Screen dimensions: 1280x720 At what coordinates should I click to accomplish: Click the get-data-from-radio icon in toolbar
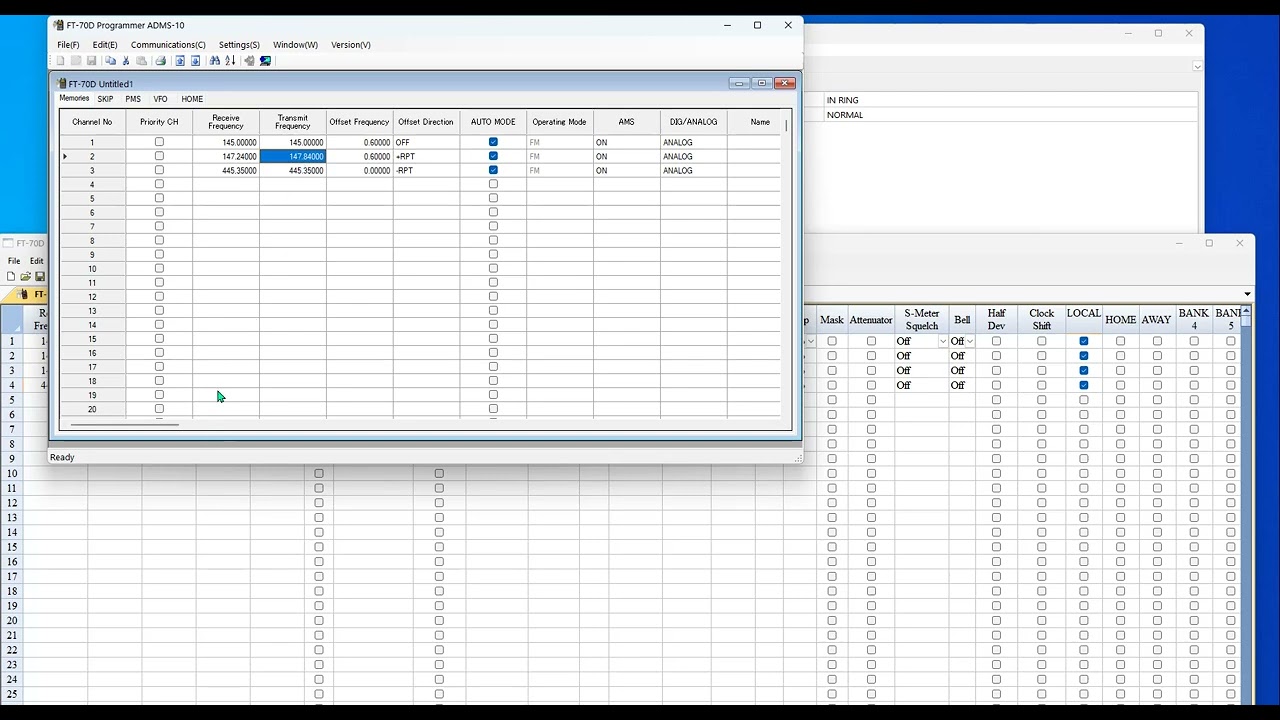tap(249, 61)
